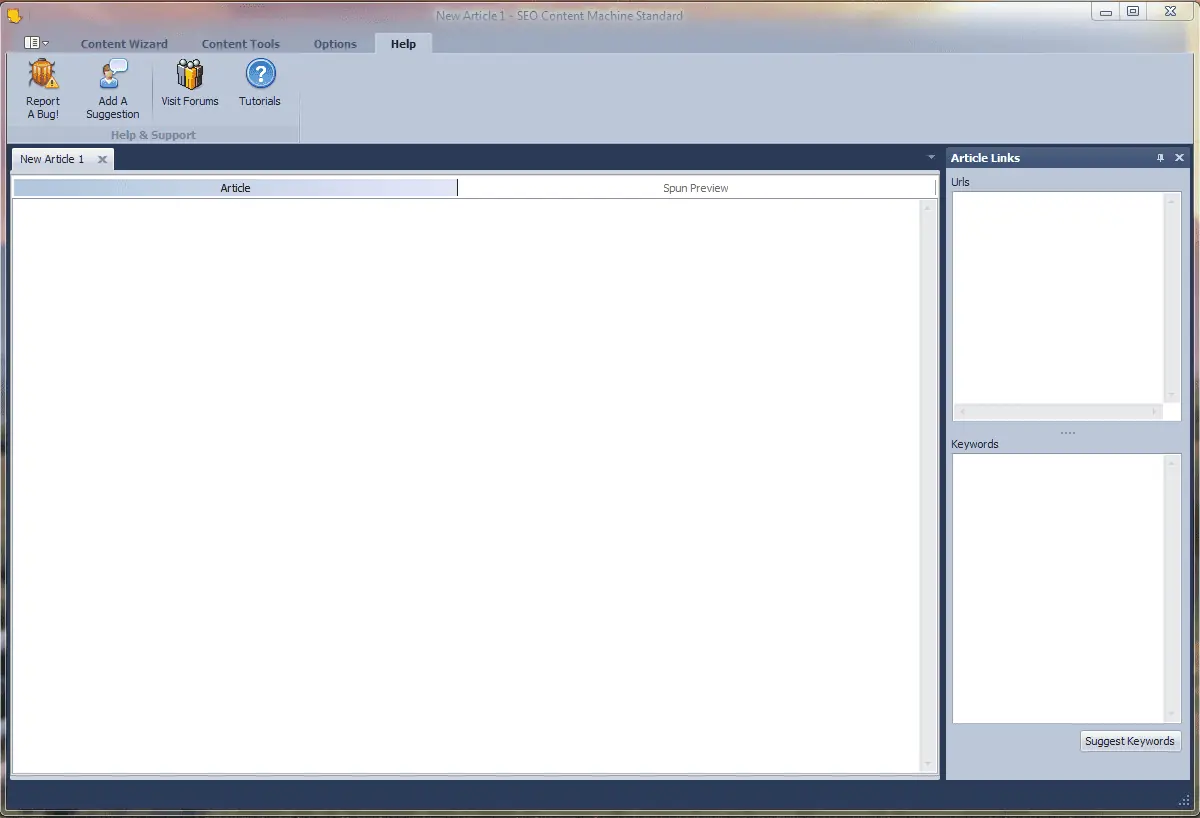Click the splitter dots between Urls and Keywords
The width and height of the screenshot is (1200, 818).
click(1067, 433)
